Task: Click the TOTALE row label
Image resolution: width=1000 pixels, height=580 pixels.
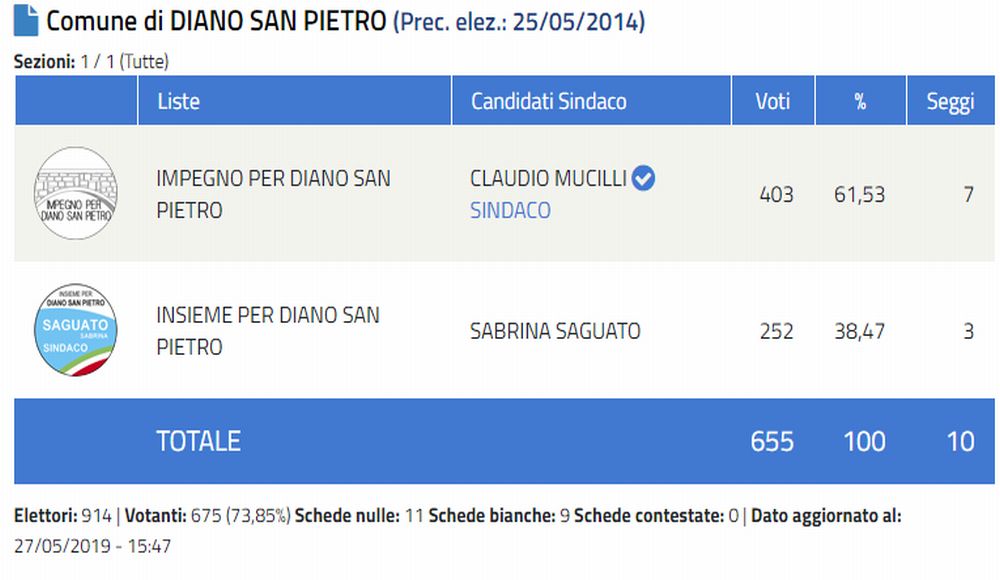Action: (x=198, y=441)
